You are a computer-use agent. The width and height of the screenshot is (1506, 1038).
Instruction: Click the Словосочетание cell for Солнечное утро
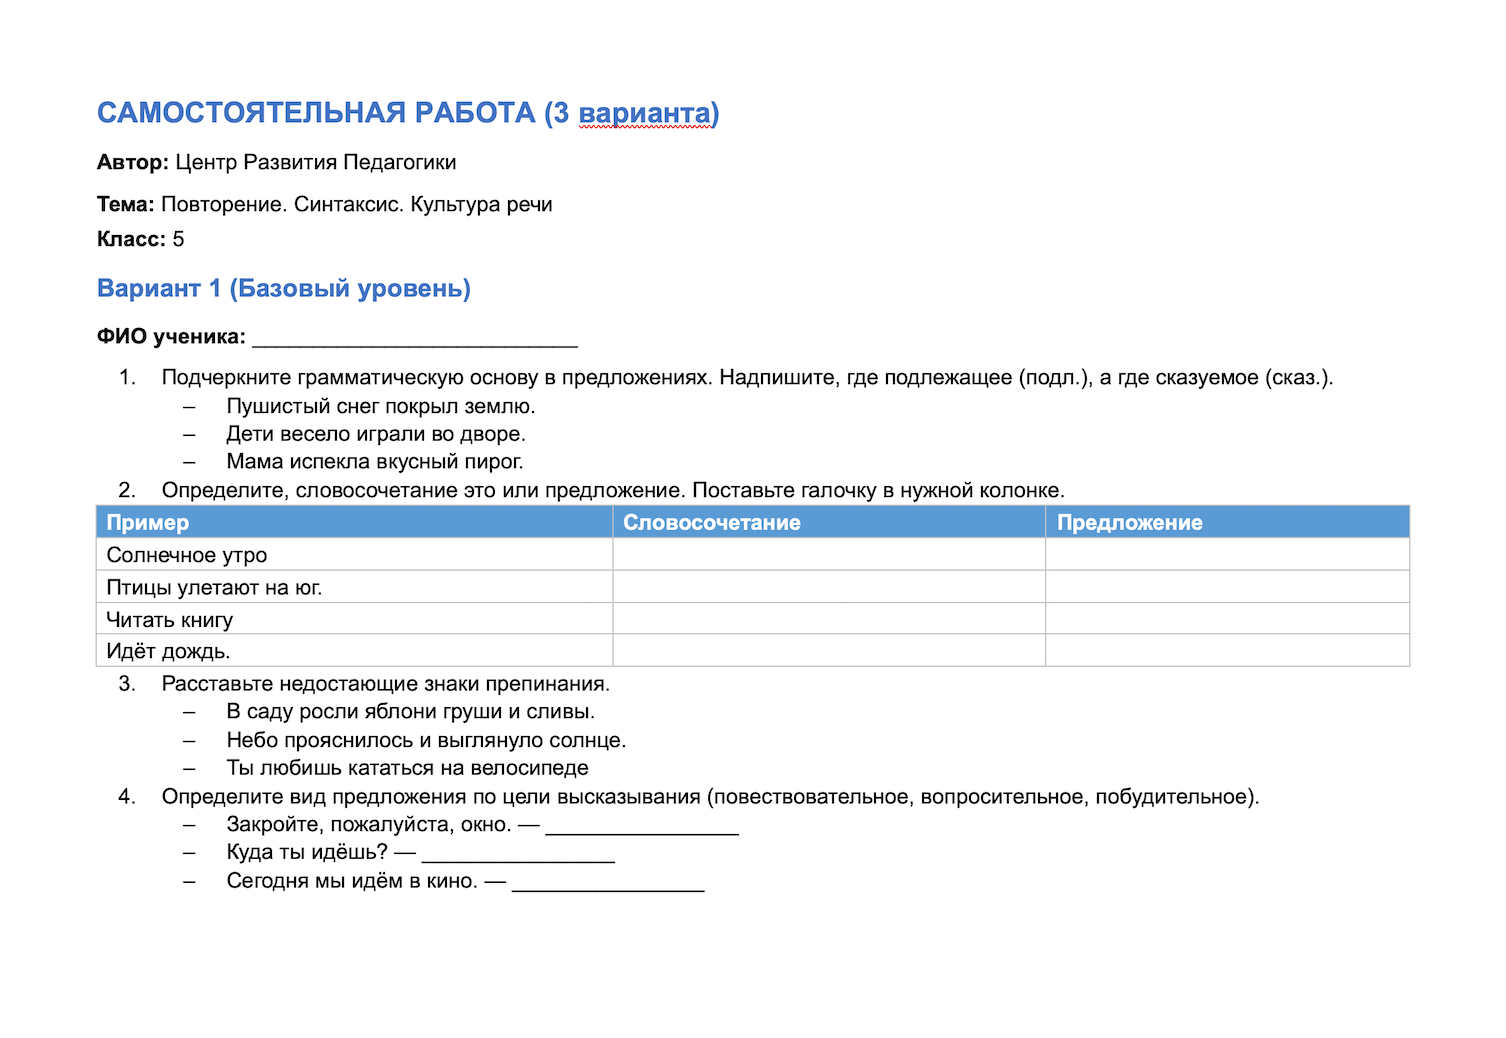(x=829, y=555)
